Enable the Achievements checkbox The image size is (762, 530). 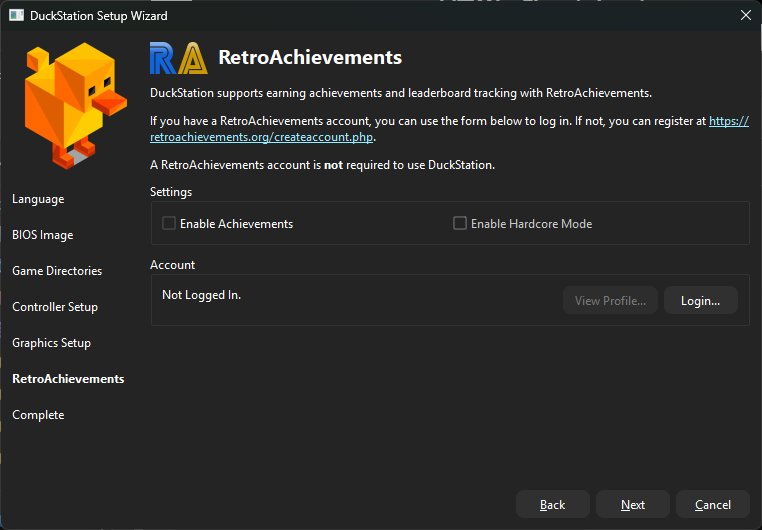(169, 224)
